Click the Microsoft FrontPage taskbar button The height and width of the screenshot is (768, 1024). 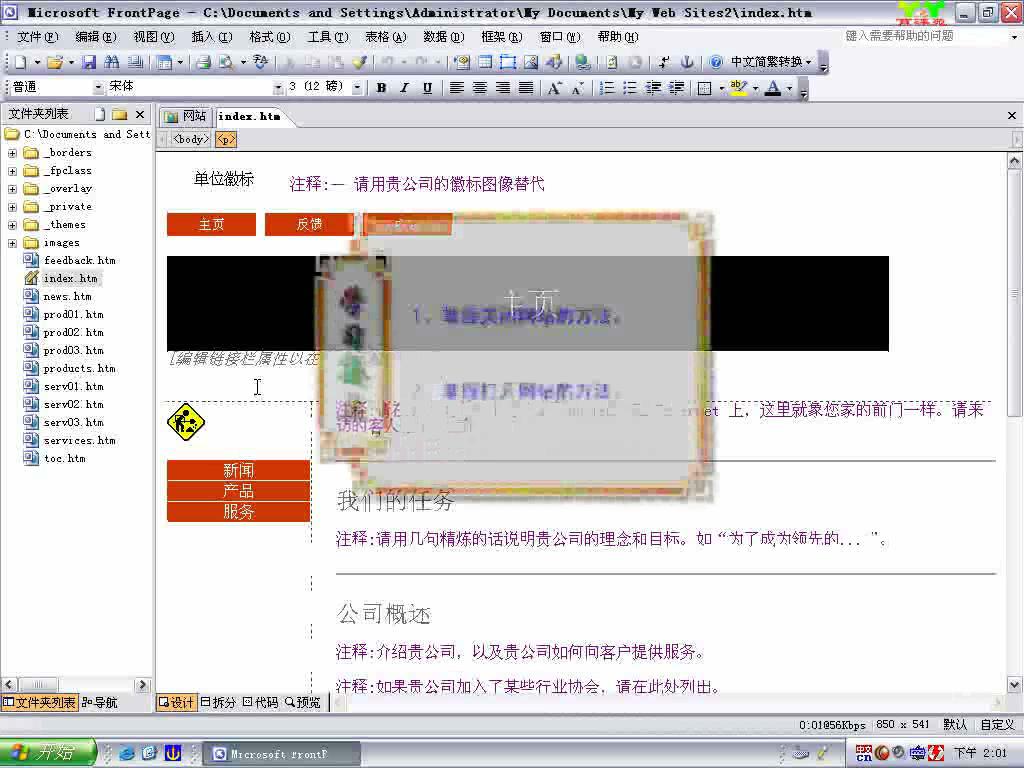tap(283, 754)
